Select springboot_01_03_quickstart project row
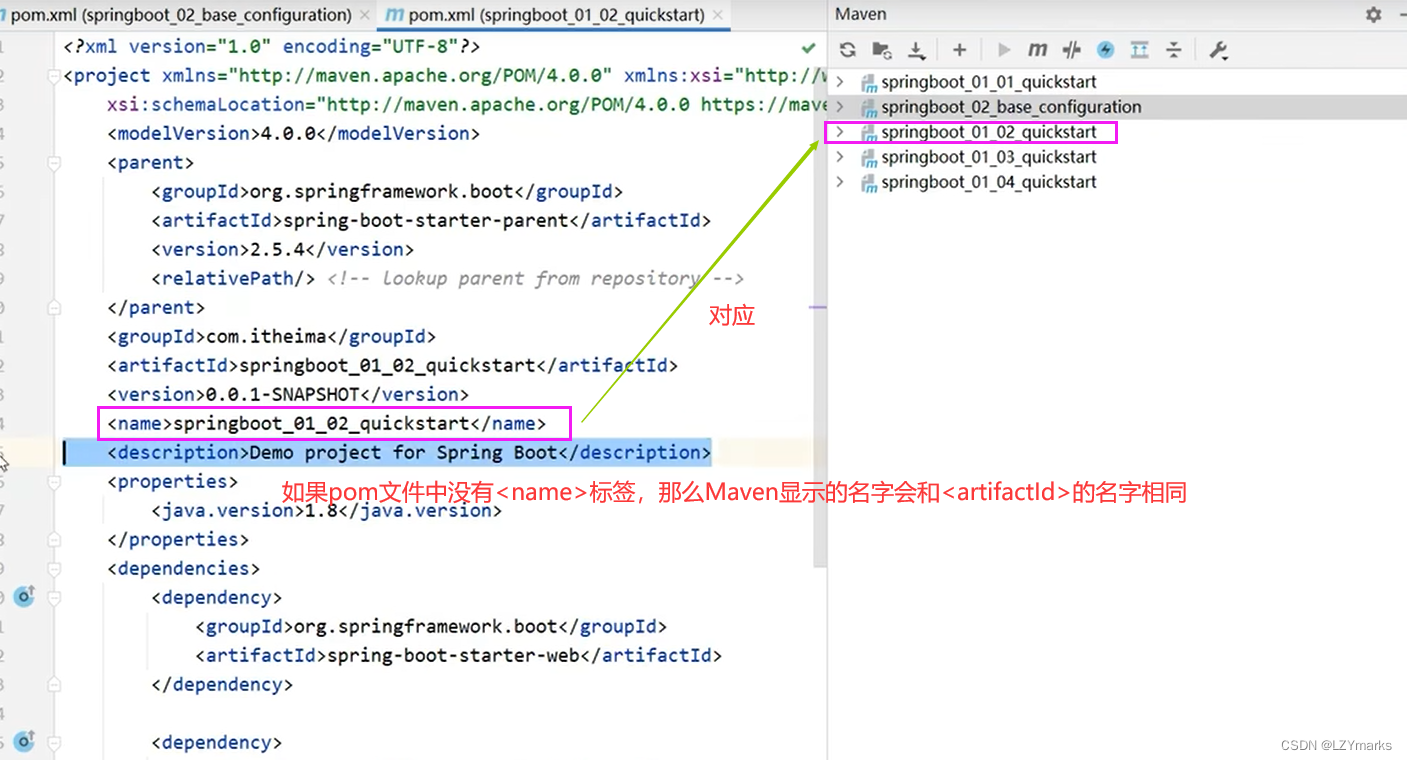This screenshot has height=760, width=1407. (1117, 157)
